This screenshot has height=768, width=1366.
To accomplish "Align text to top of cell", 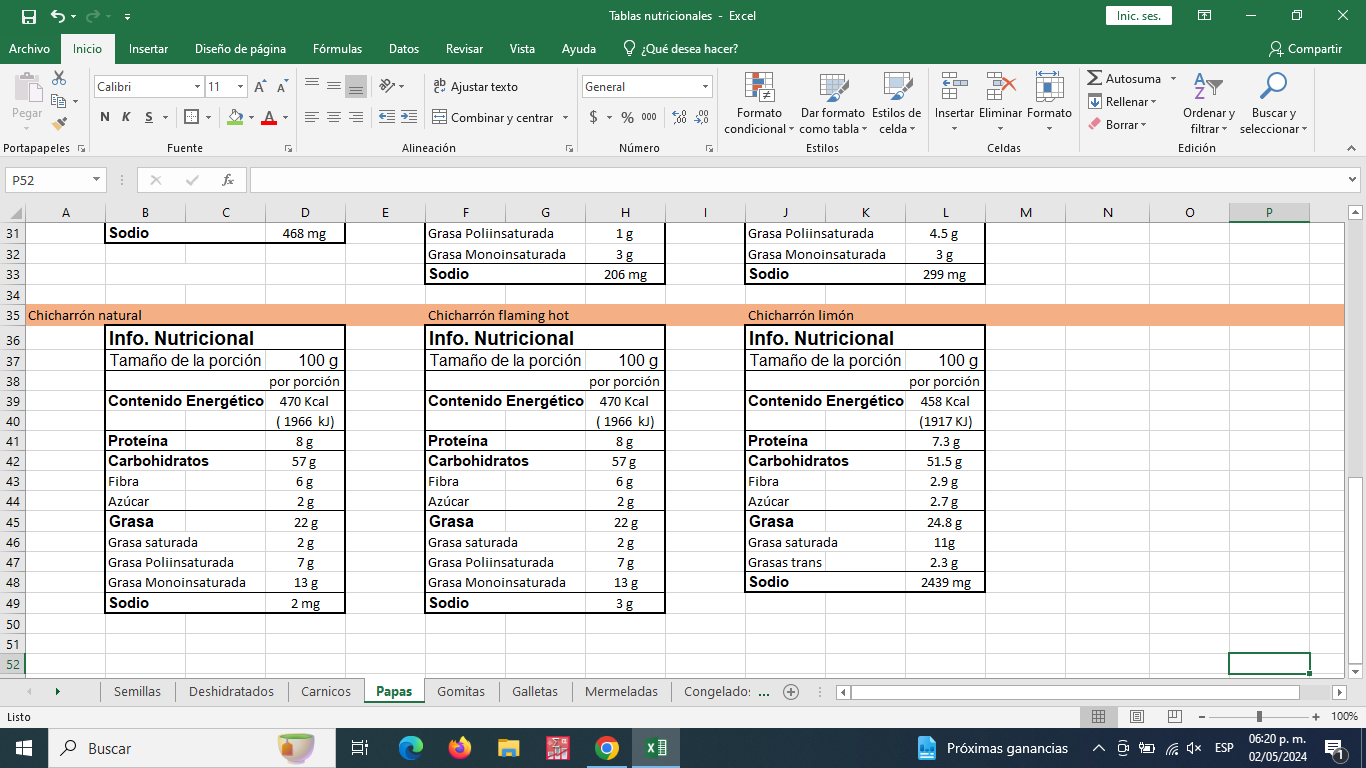I will point(311,86).
